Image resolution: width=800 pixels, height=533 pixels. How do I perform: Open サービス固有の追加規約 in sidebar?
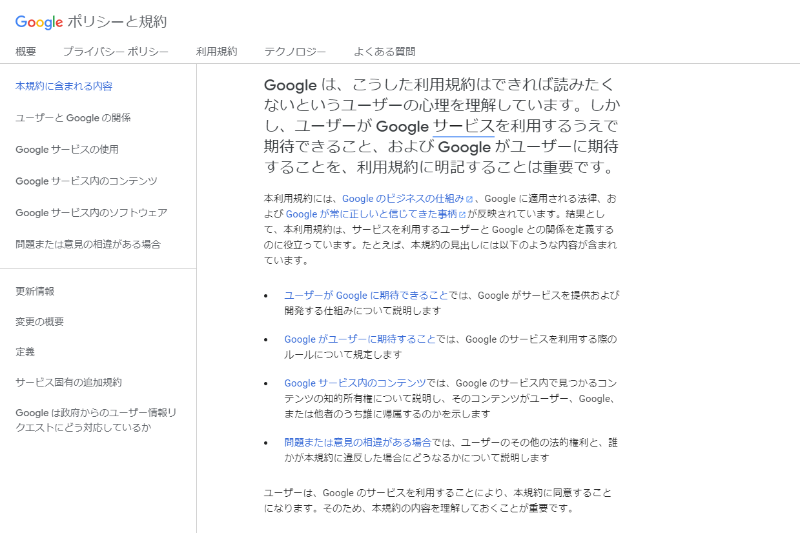[x=68, y=382]
